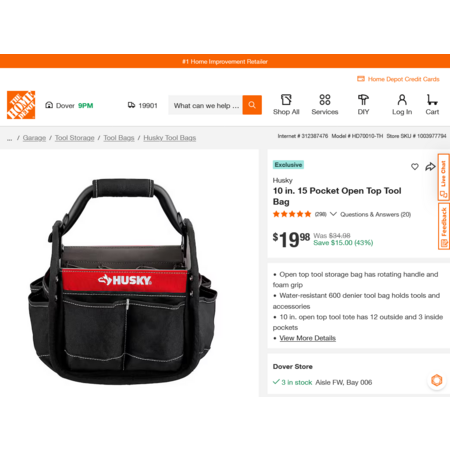Click the View More Details link

click(x=307, y=338)
